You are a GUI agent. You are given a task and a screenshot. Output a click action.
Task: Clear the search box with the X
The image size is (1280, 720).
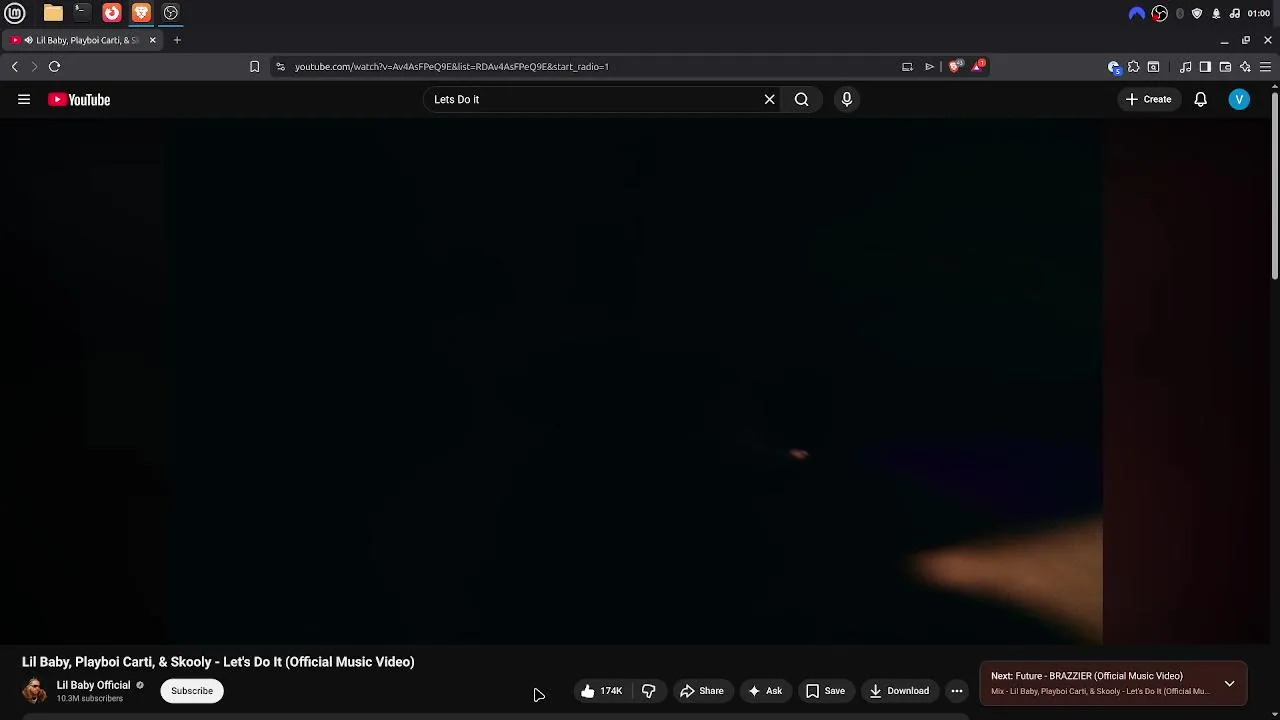coord(769,99)
